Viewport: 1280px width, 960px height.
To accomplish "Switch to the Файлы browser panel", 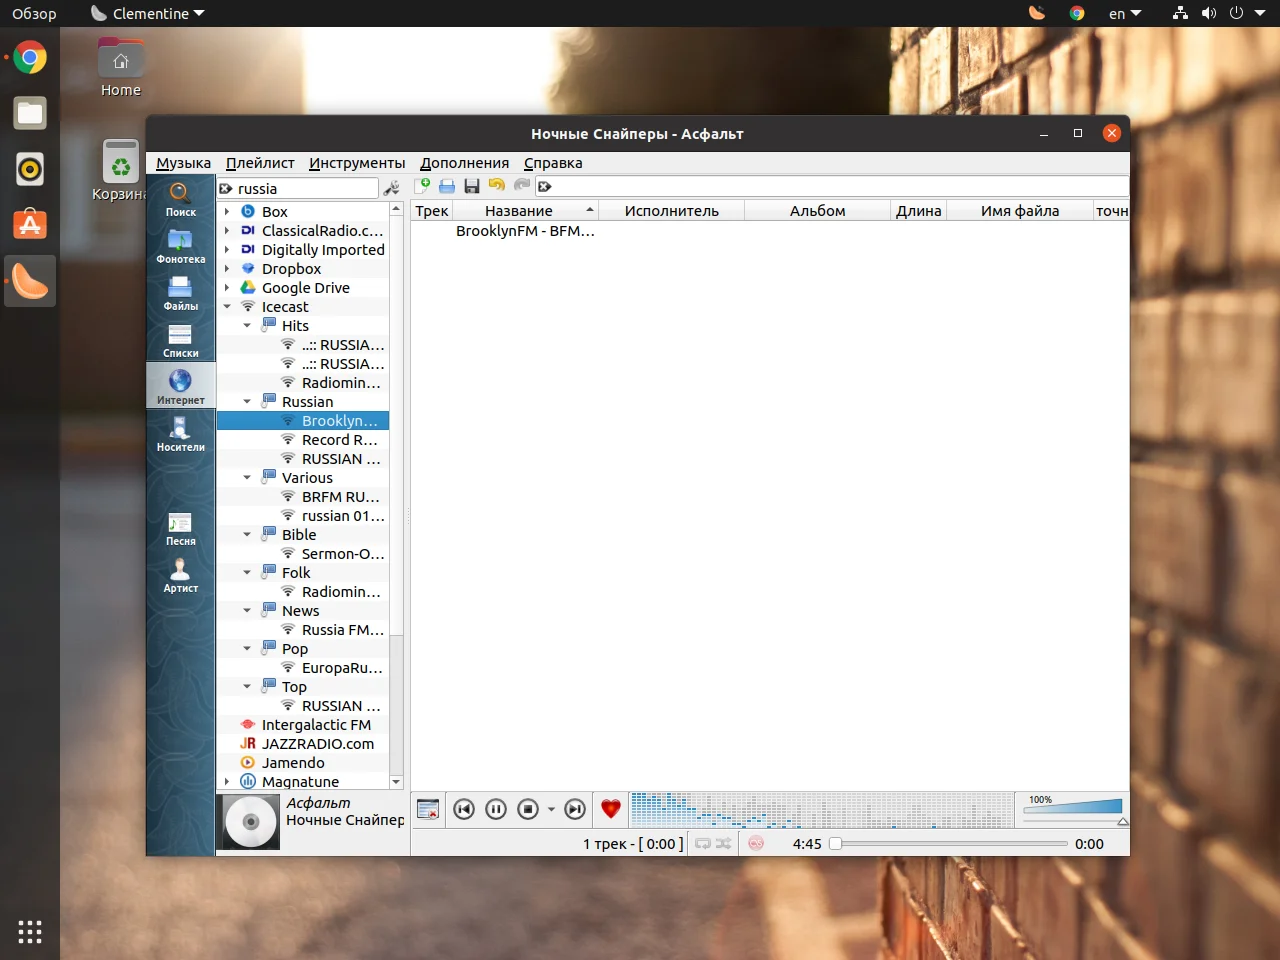I will pyautogui.click(x=180, y=291).
